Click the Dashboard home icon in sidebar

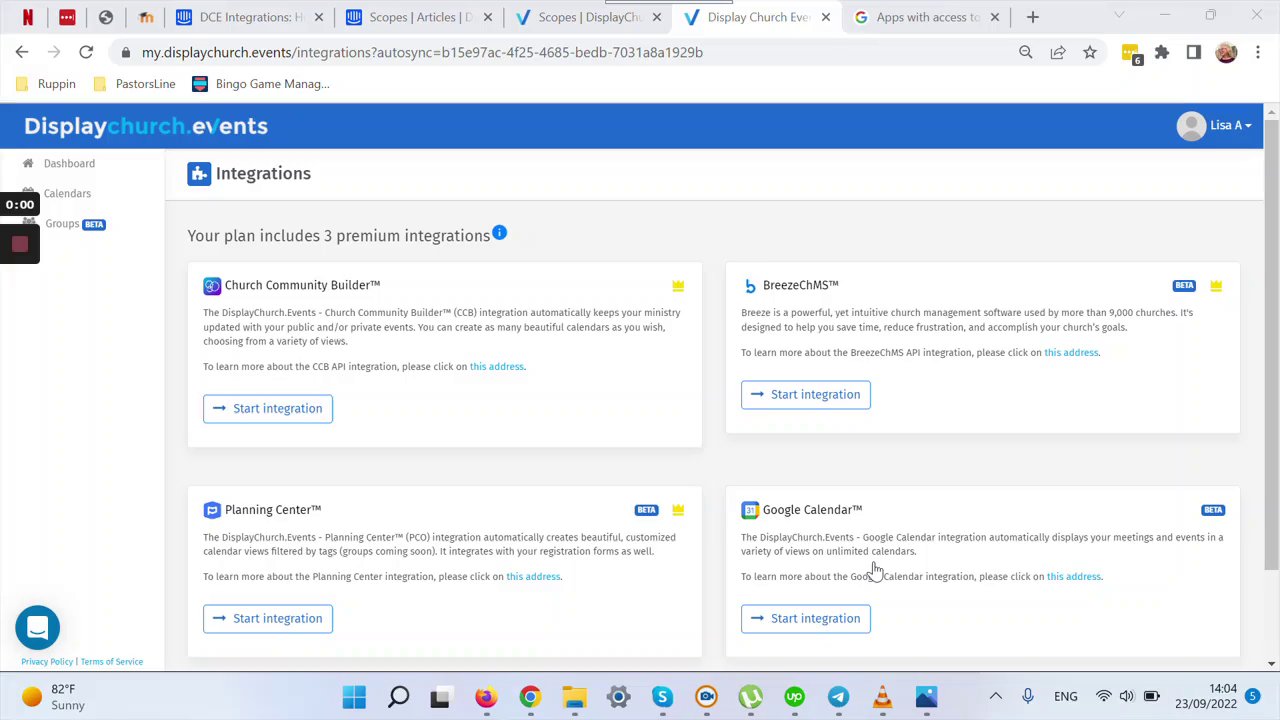pyautogui.click(x=28, y=163)
